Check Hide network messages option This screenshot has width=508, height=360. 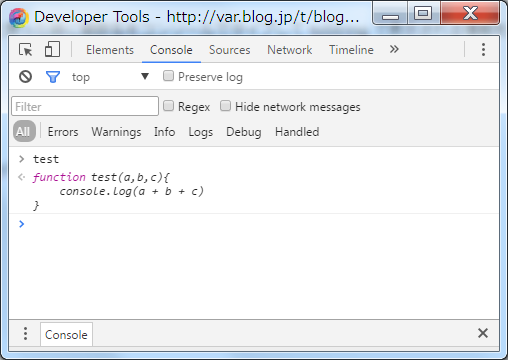point(225,106)
